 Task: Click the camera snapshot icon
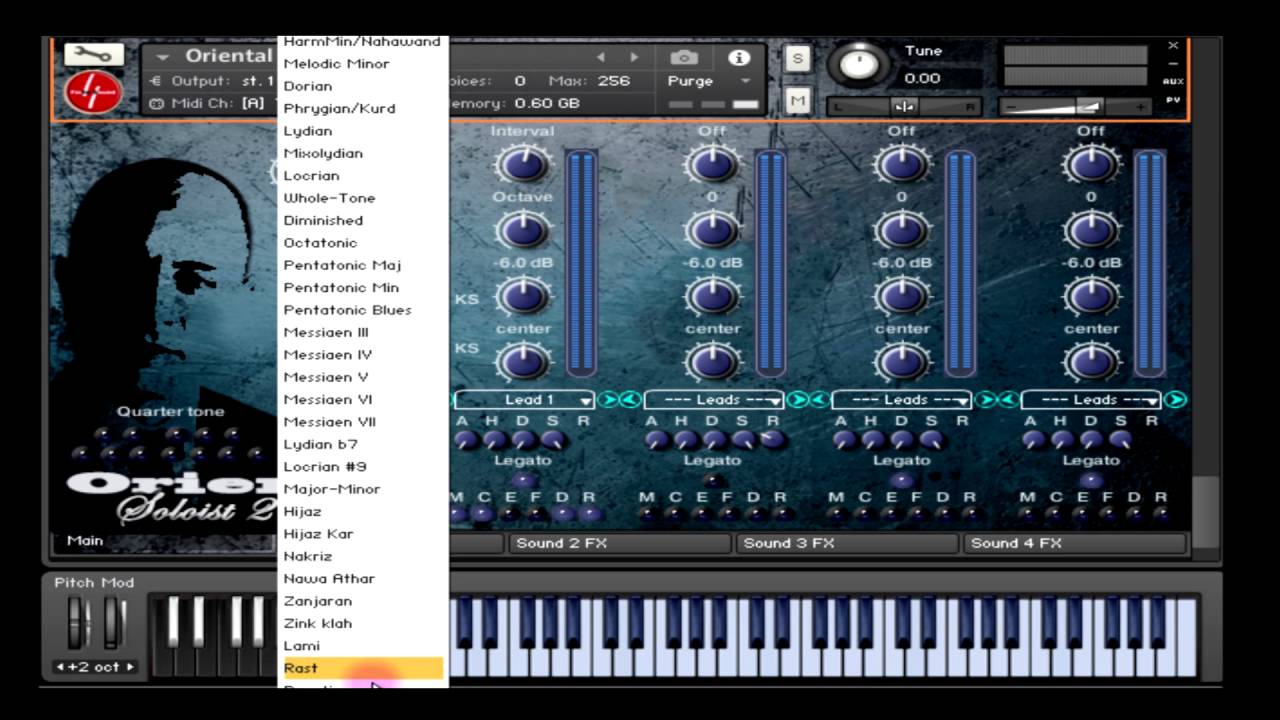coord(684,57)
